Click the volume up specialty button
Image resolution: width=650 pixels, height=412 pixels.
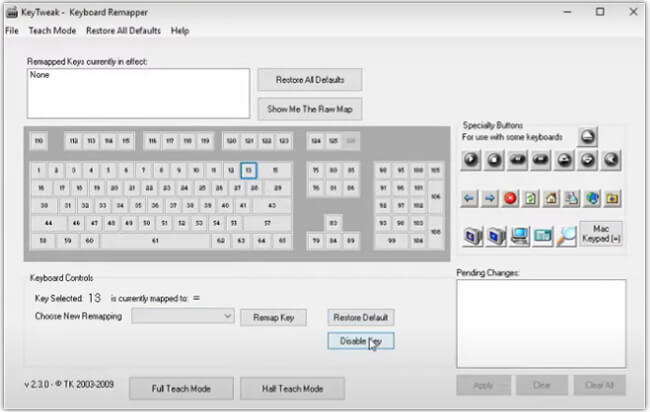point(564,160)
